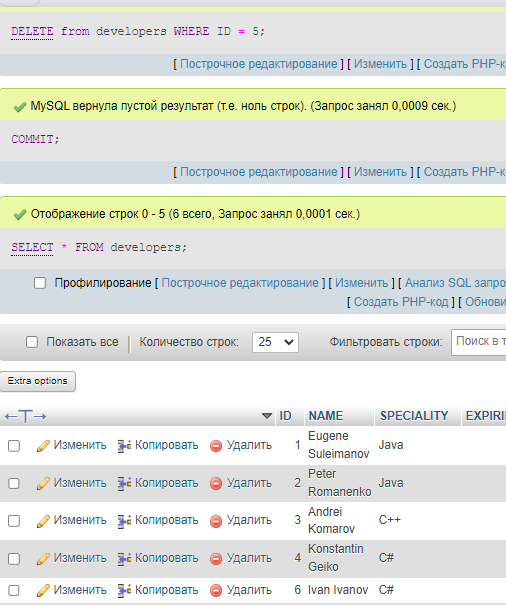Click the pencil edit icon for Peter Romanenko row
The image size is (506, 605).
tap(43, 483)
